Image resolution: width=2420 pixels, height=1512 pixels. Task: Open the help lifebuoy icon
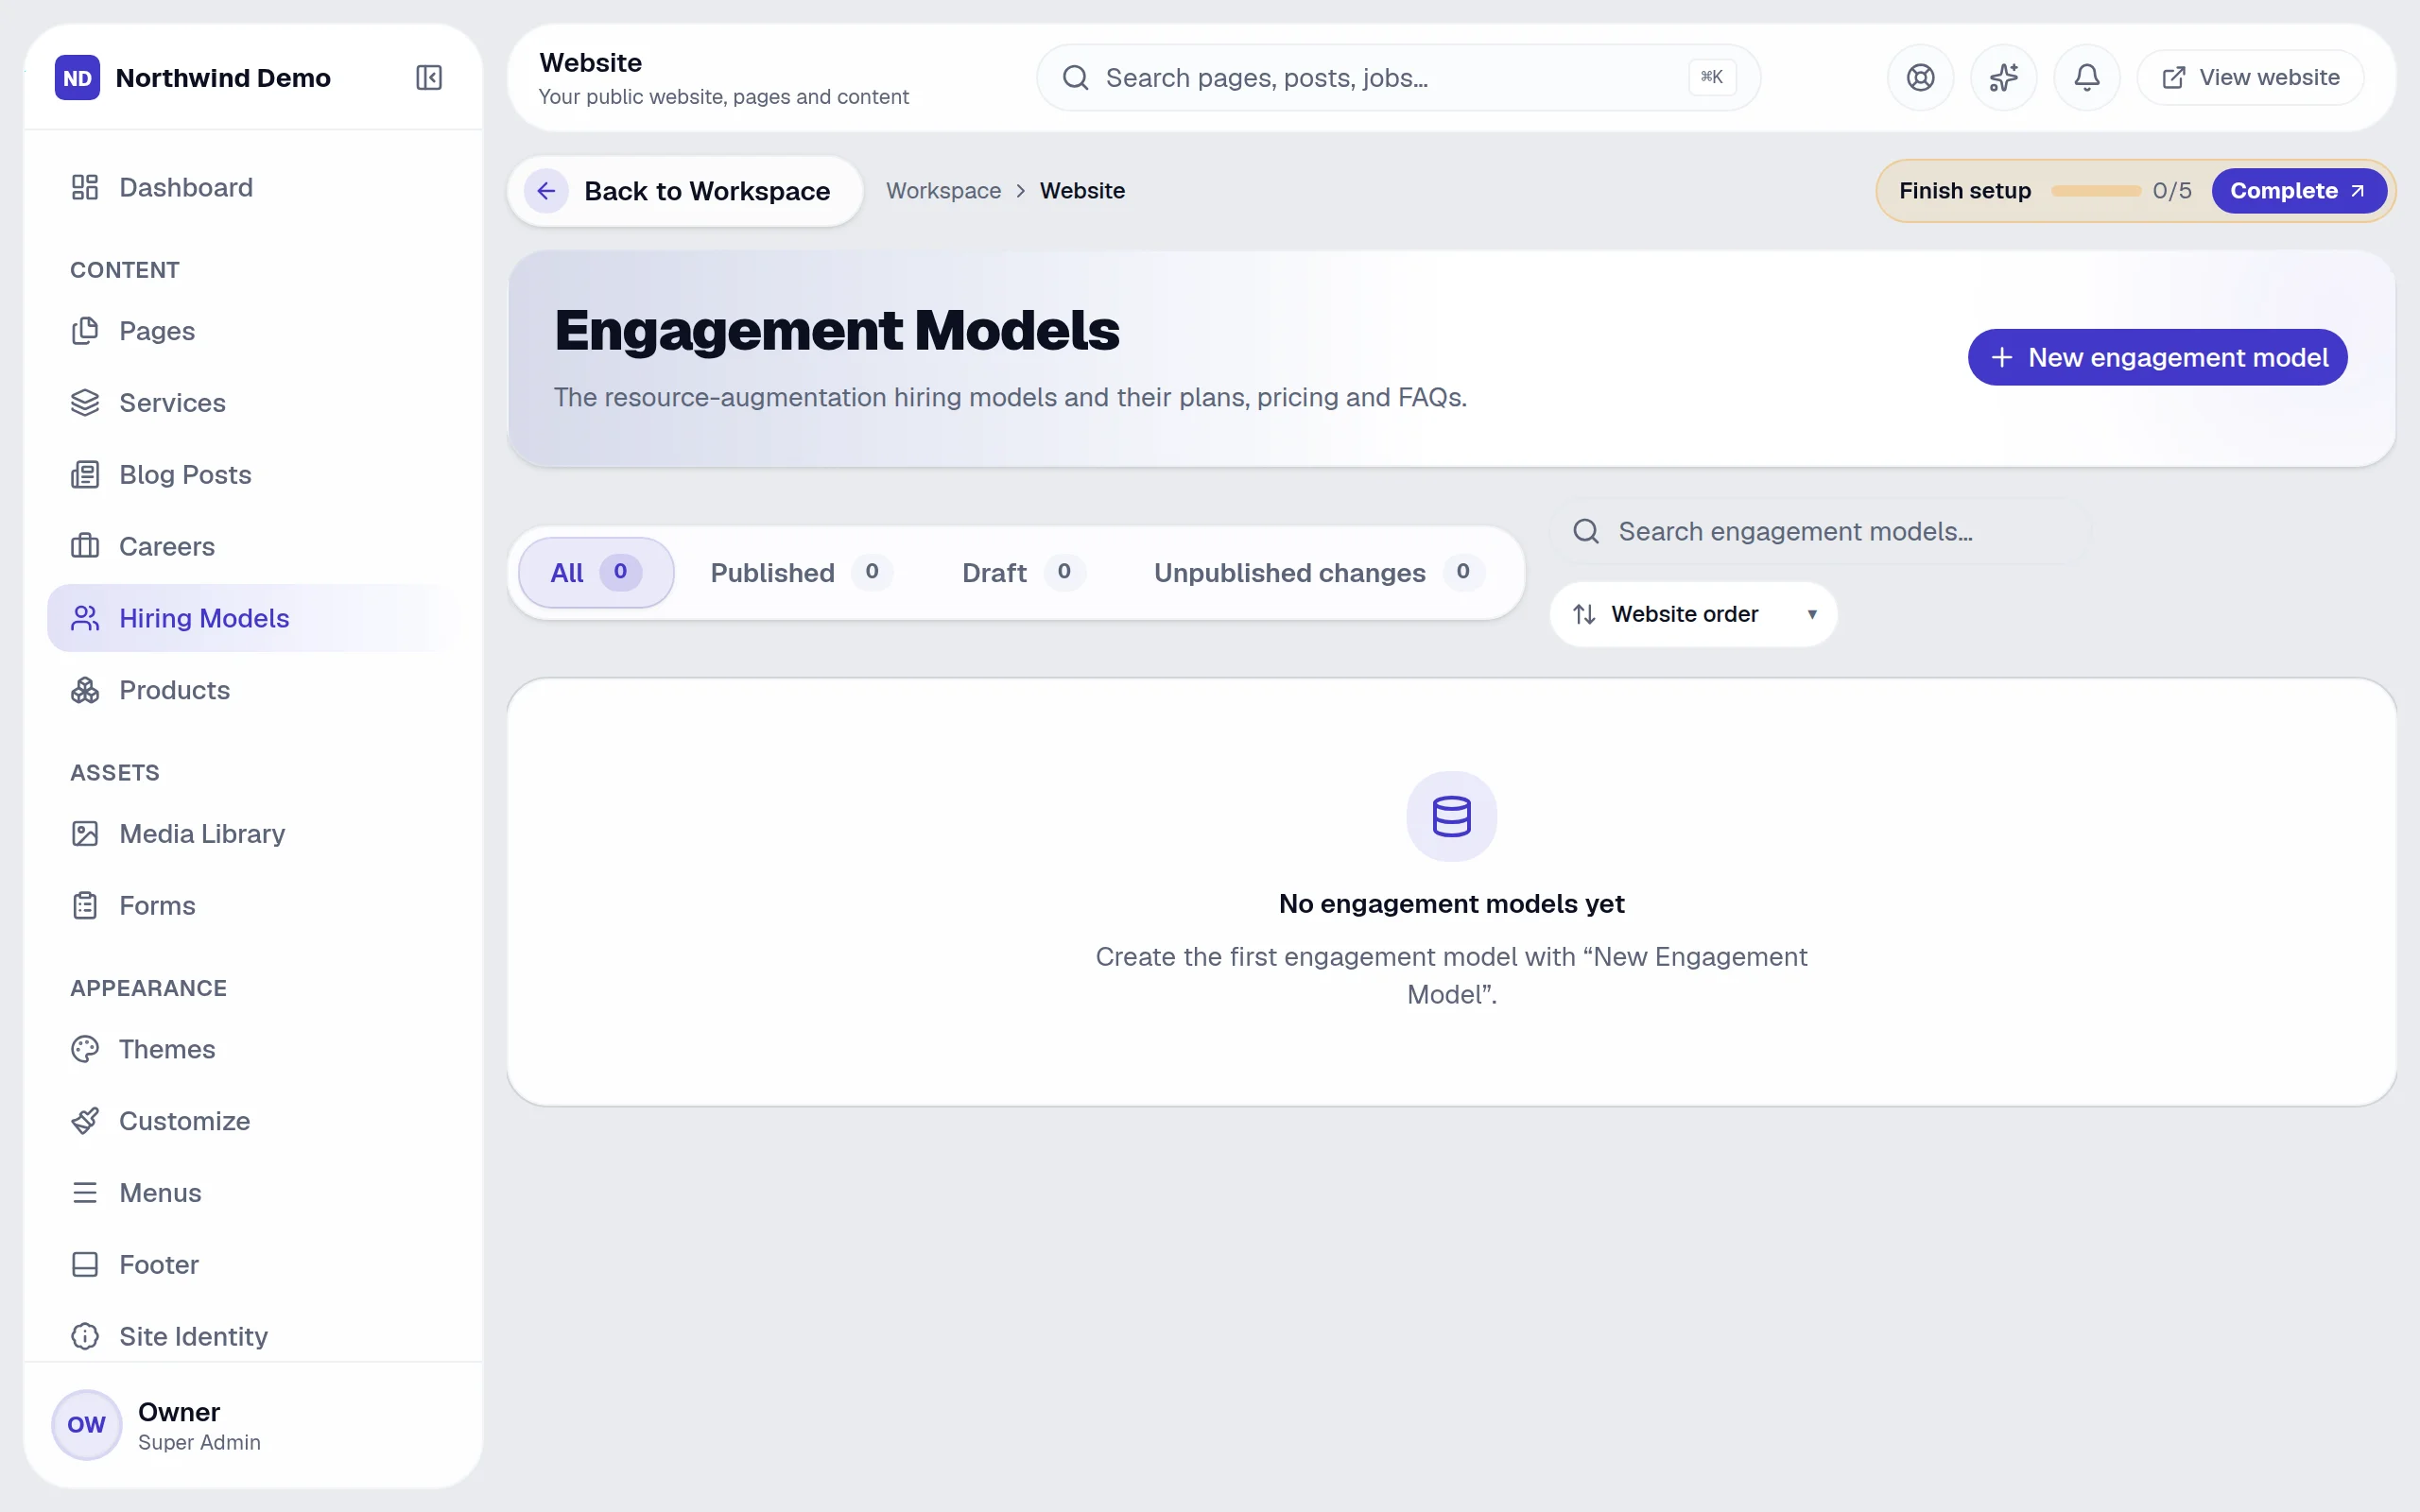1920,78
